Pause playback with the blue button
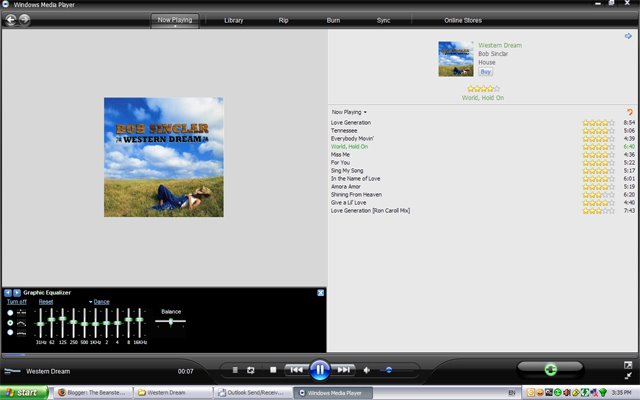This screenshot has width=640, height=400. tap(320, 370)
